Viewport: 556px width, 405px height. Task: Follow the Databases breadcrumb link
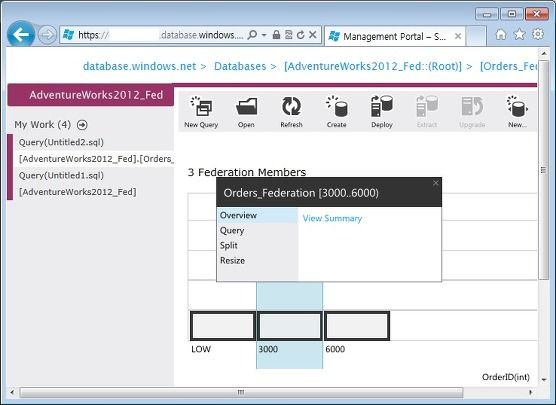click(x=240, y=66)
